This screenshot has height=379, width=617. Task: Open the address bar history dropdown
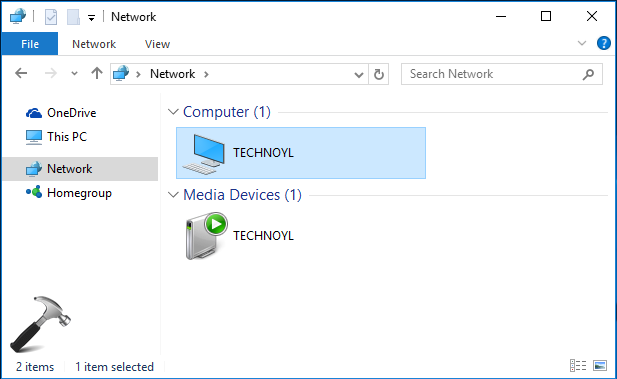[x=358, y=74]
